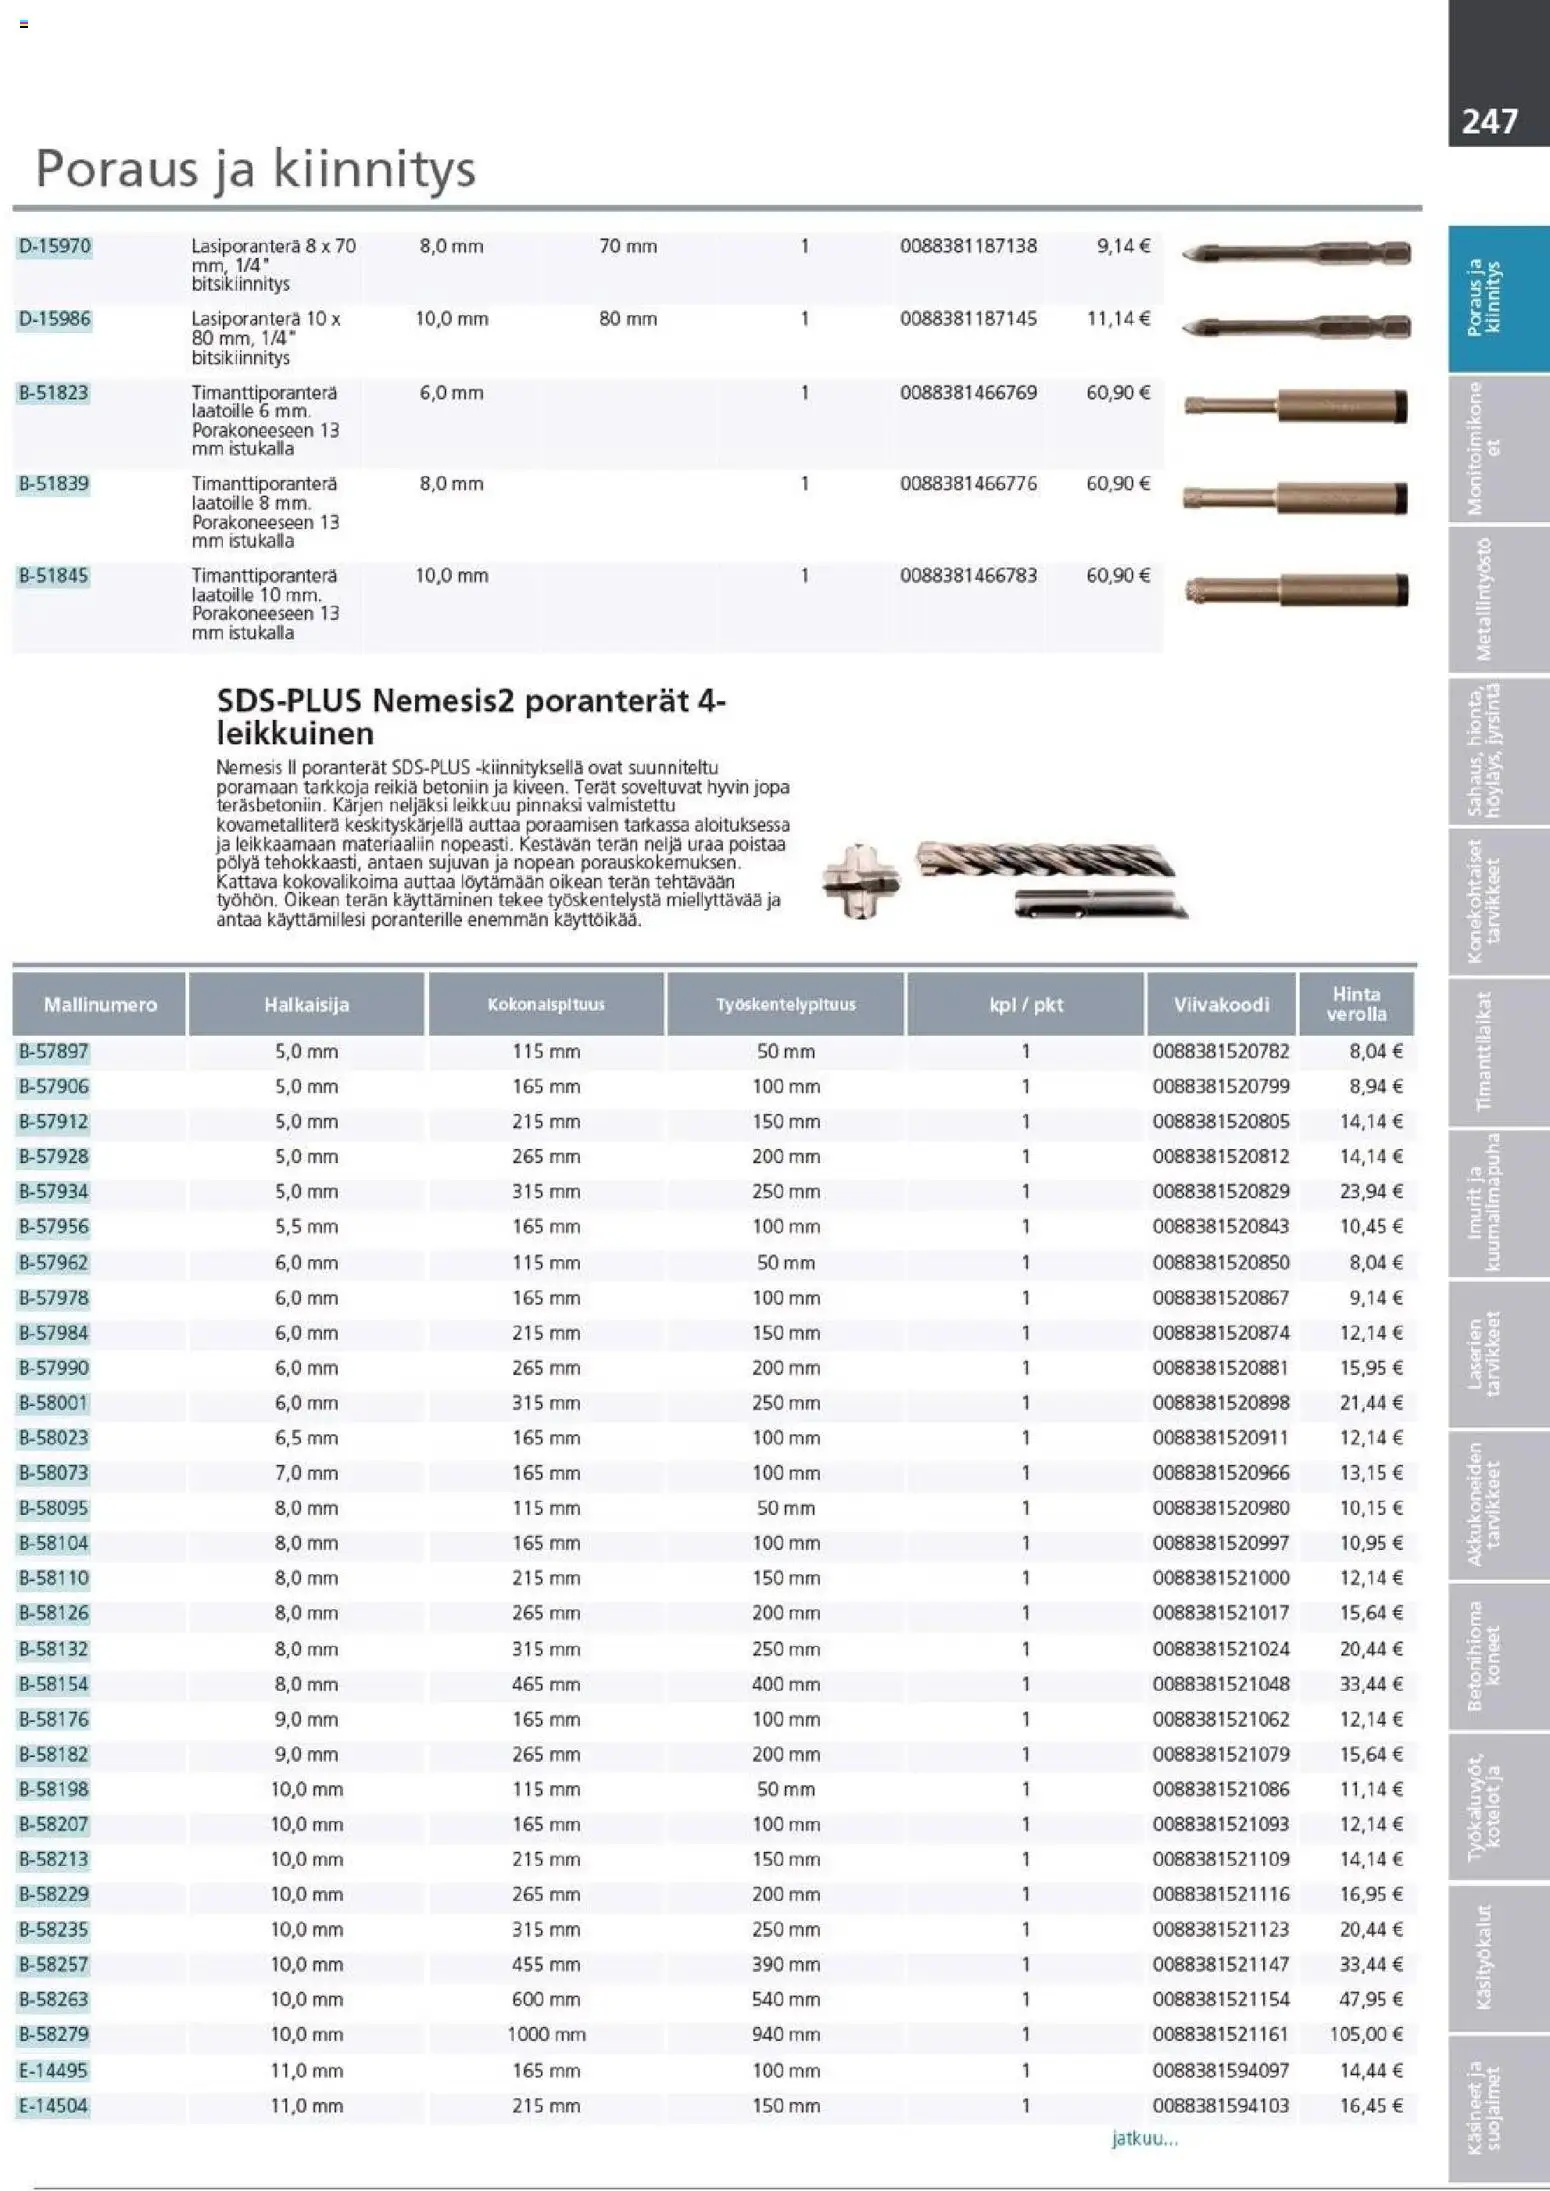Open the Konekohtaiset tarvikkeet side tab
The width and height of the screenshot is (1550, 2191).
[1498, 902]
